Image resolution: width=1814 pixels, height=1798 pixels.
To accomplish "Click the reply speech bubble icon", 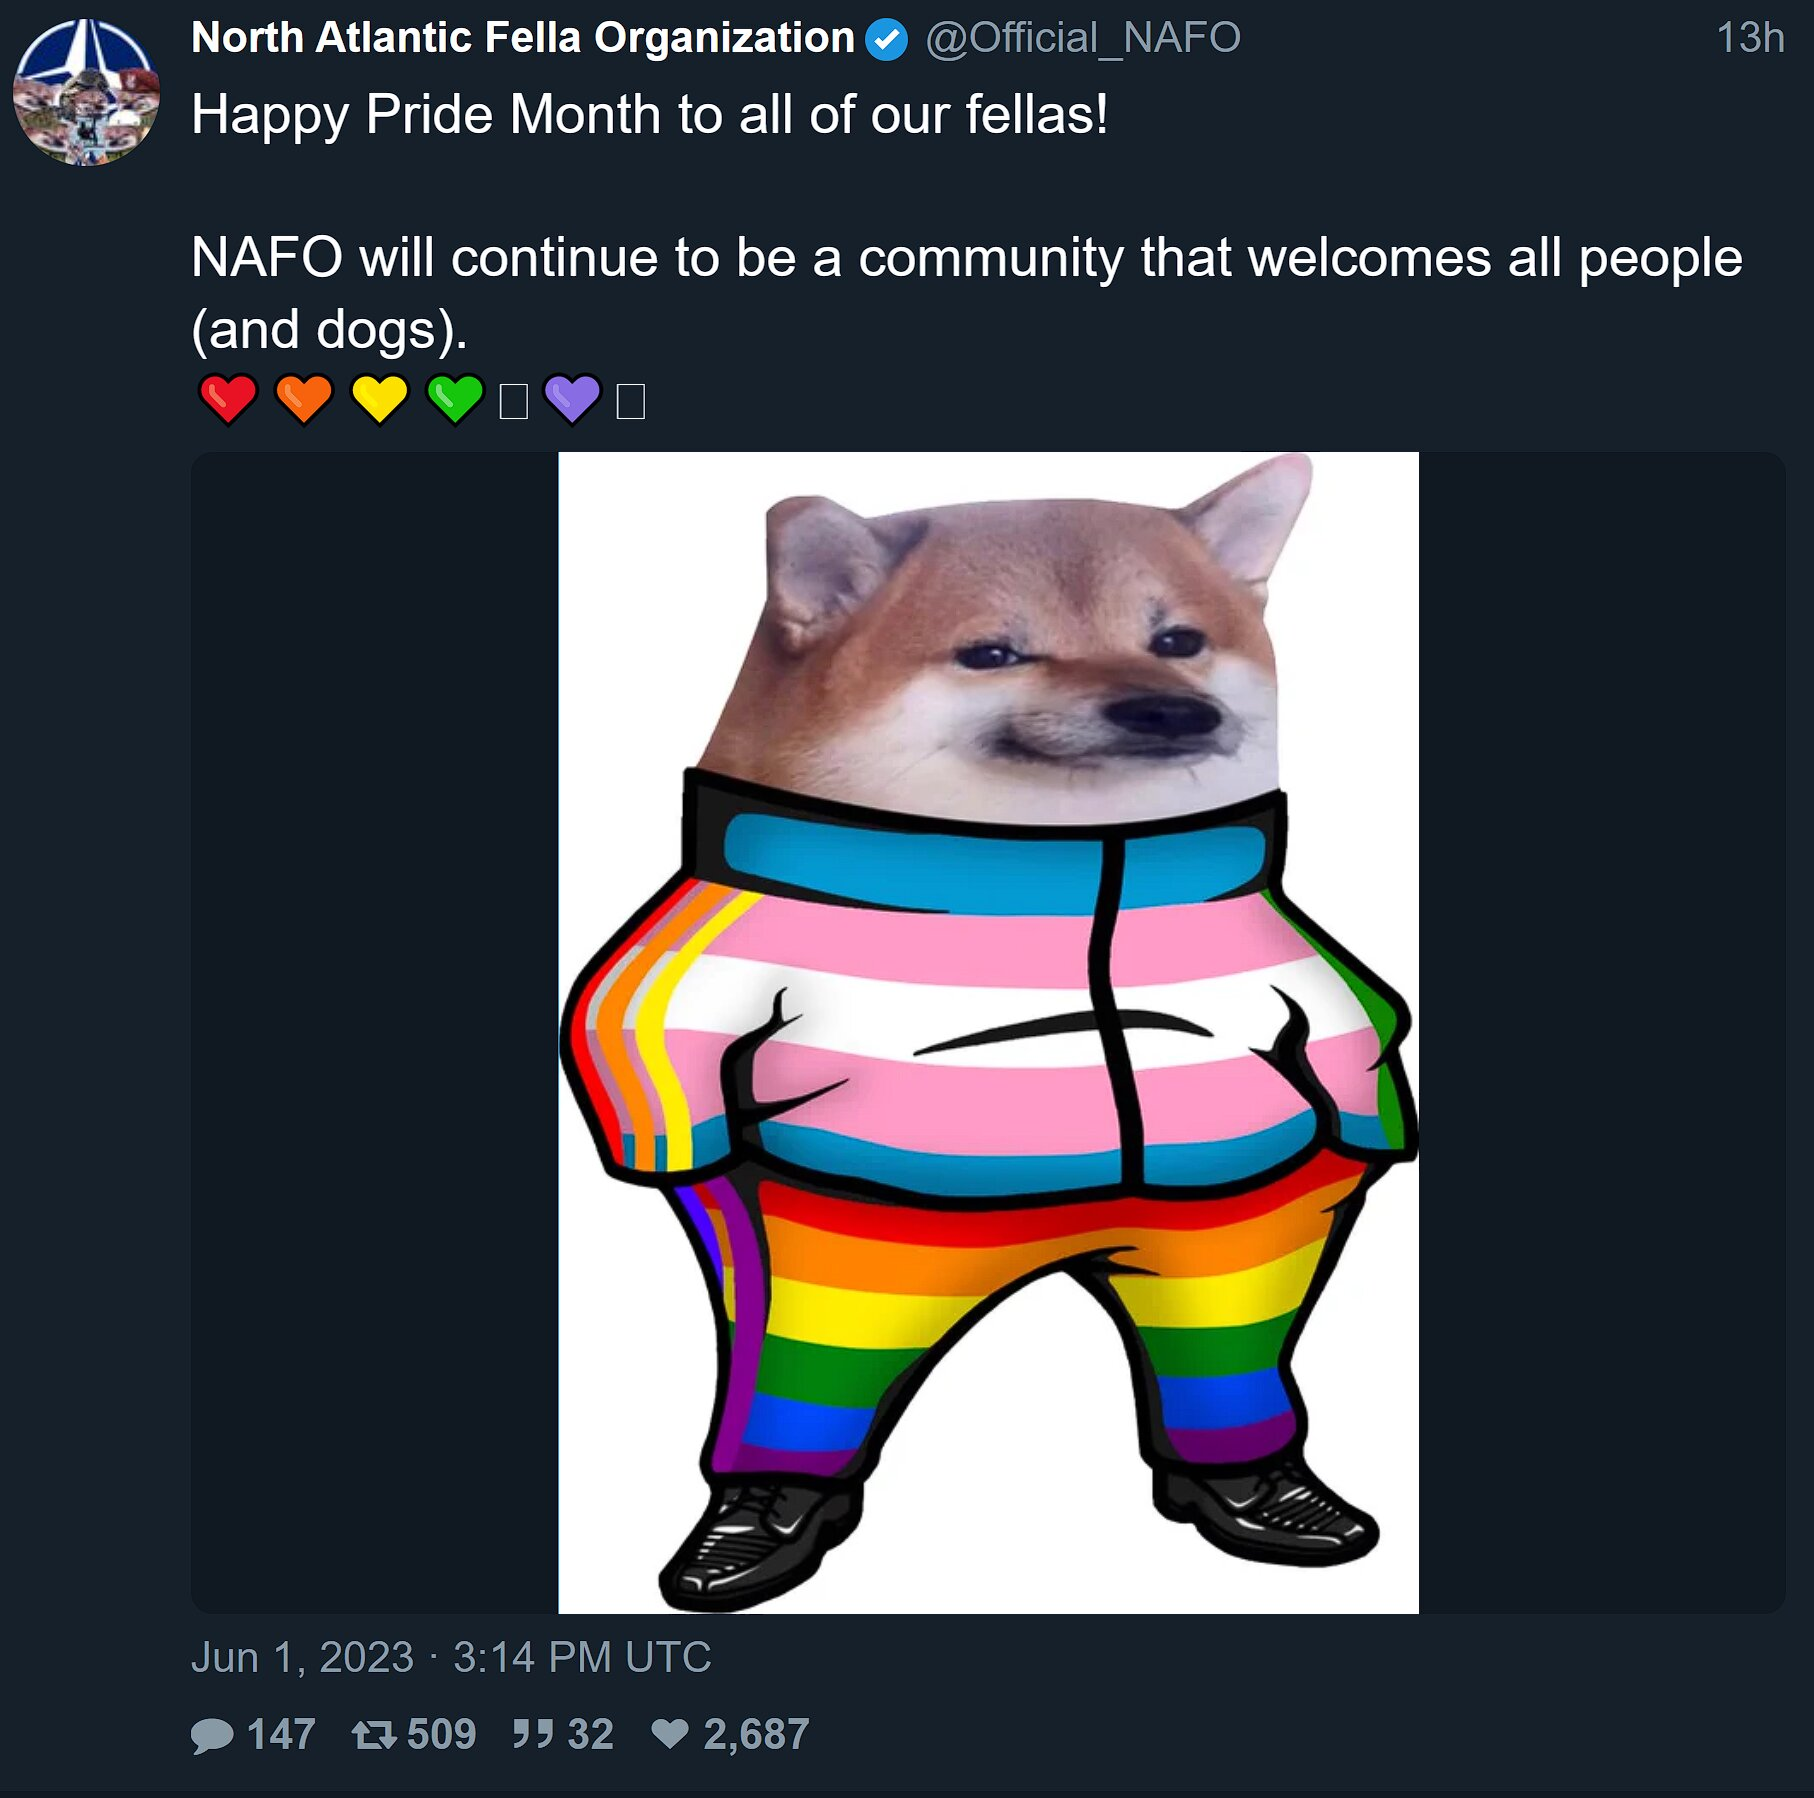I will click(212, 1736).
